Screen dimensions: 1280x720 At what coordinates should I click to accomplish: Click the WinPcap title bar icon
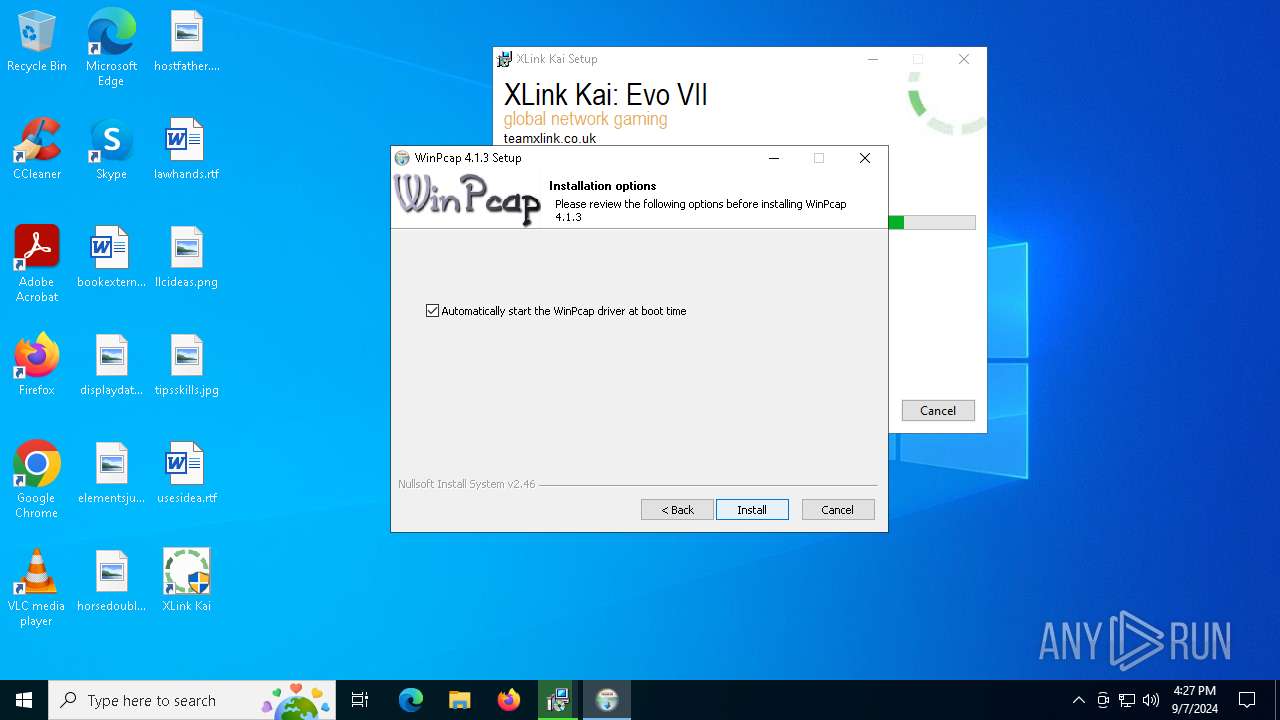click(402, 158)
